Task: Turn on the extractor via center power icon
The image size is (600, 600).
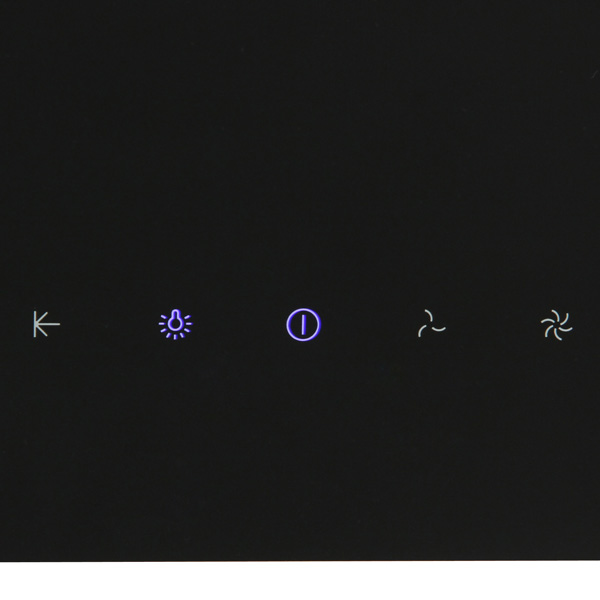Action: point(303,324)
